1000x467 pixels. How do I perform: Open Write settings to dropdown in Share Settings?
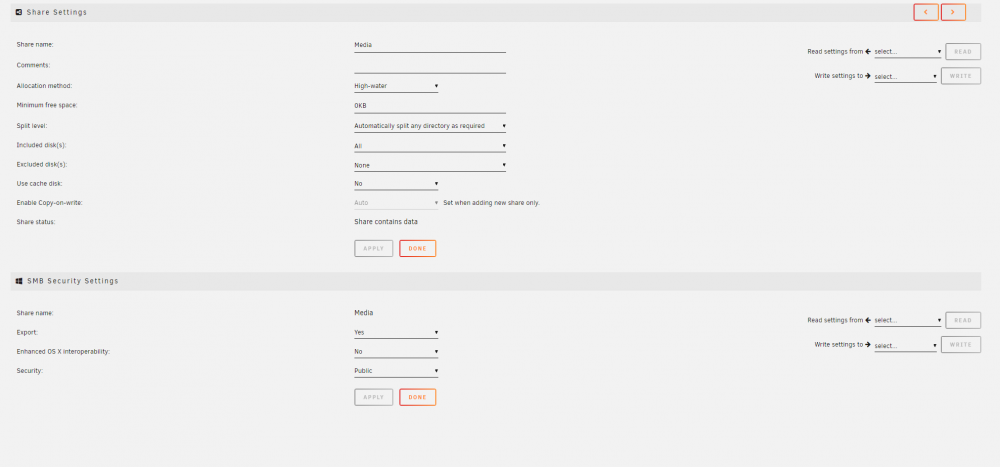pyautogui.click(x=905, y=77)
